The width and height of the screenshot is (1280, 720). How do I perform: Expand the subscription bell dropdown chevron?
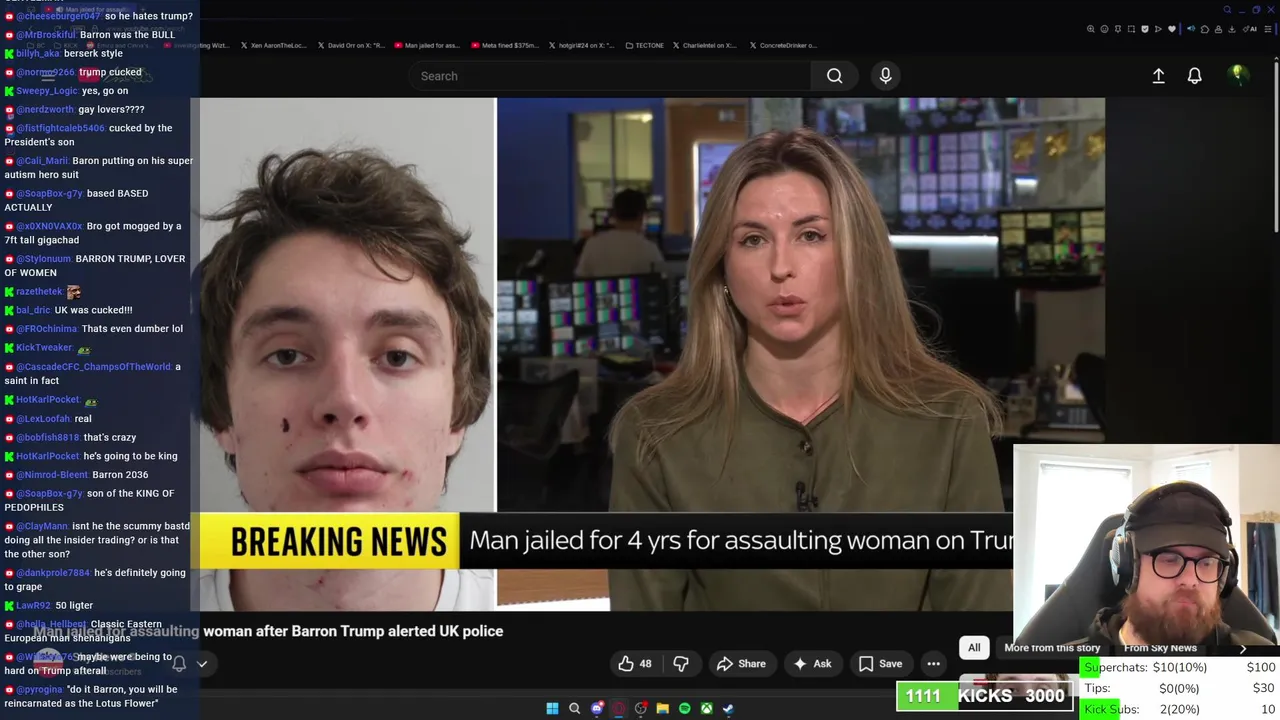(x=202, y=663)
